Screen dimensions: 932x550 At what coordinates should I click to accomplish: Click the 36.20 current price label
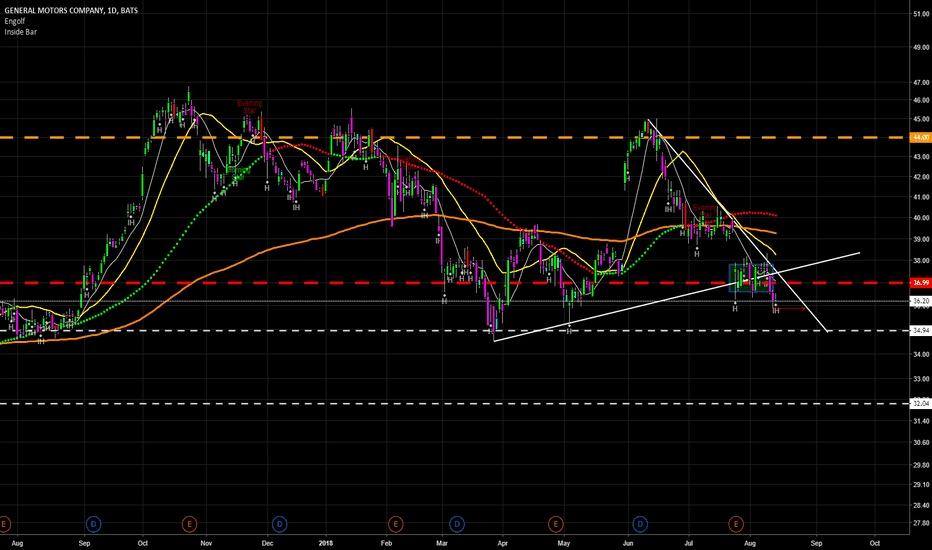click(921, 301)
